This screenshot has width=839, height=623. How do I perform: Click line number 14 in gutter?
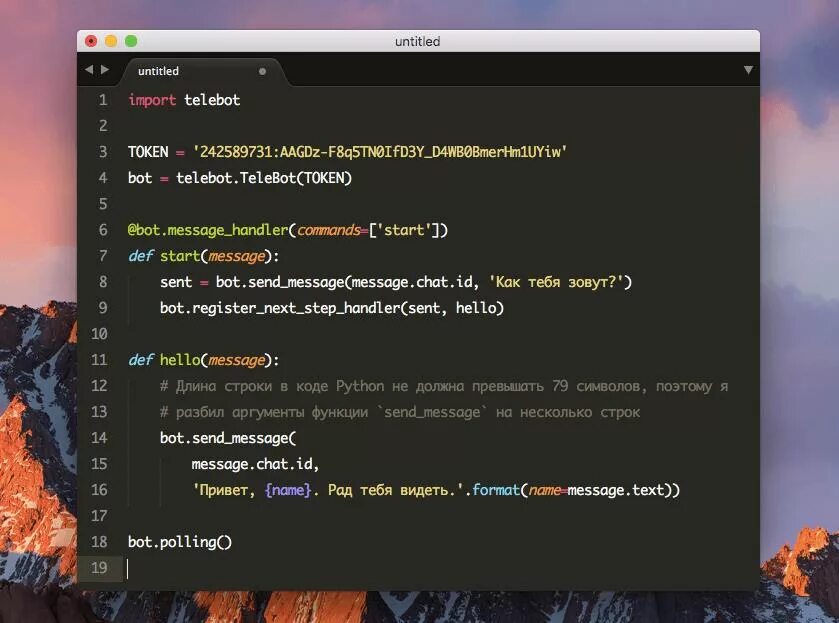click(x=99, y=438)
